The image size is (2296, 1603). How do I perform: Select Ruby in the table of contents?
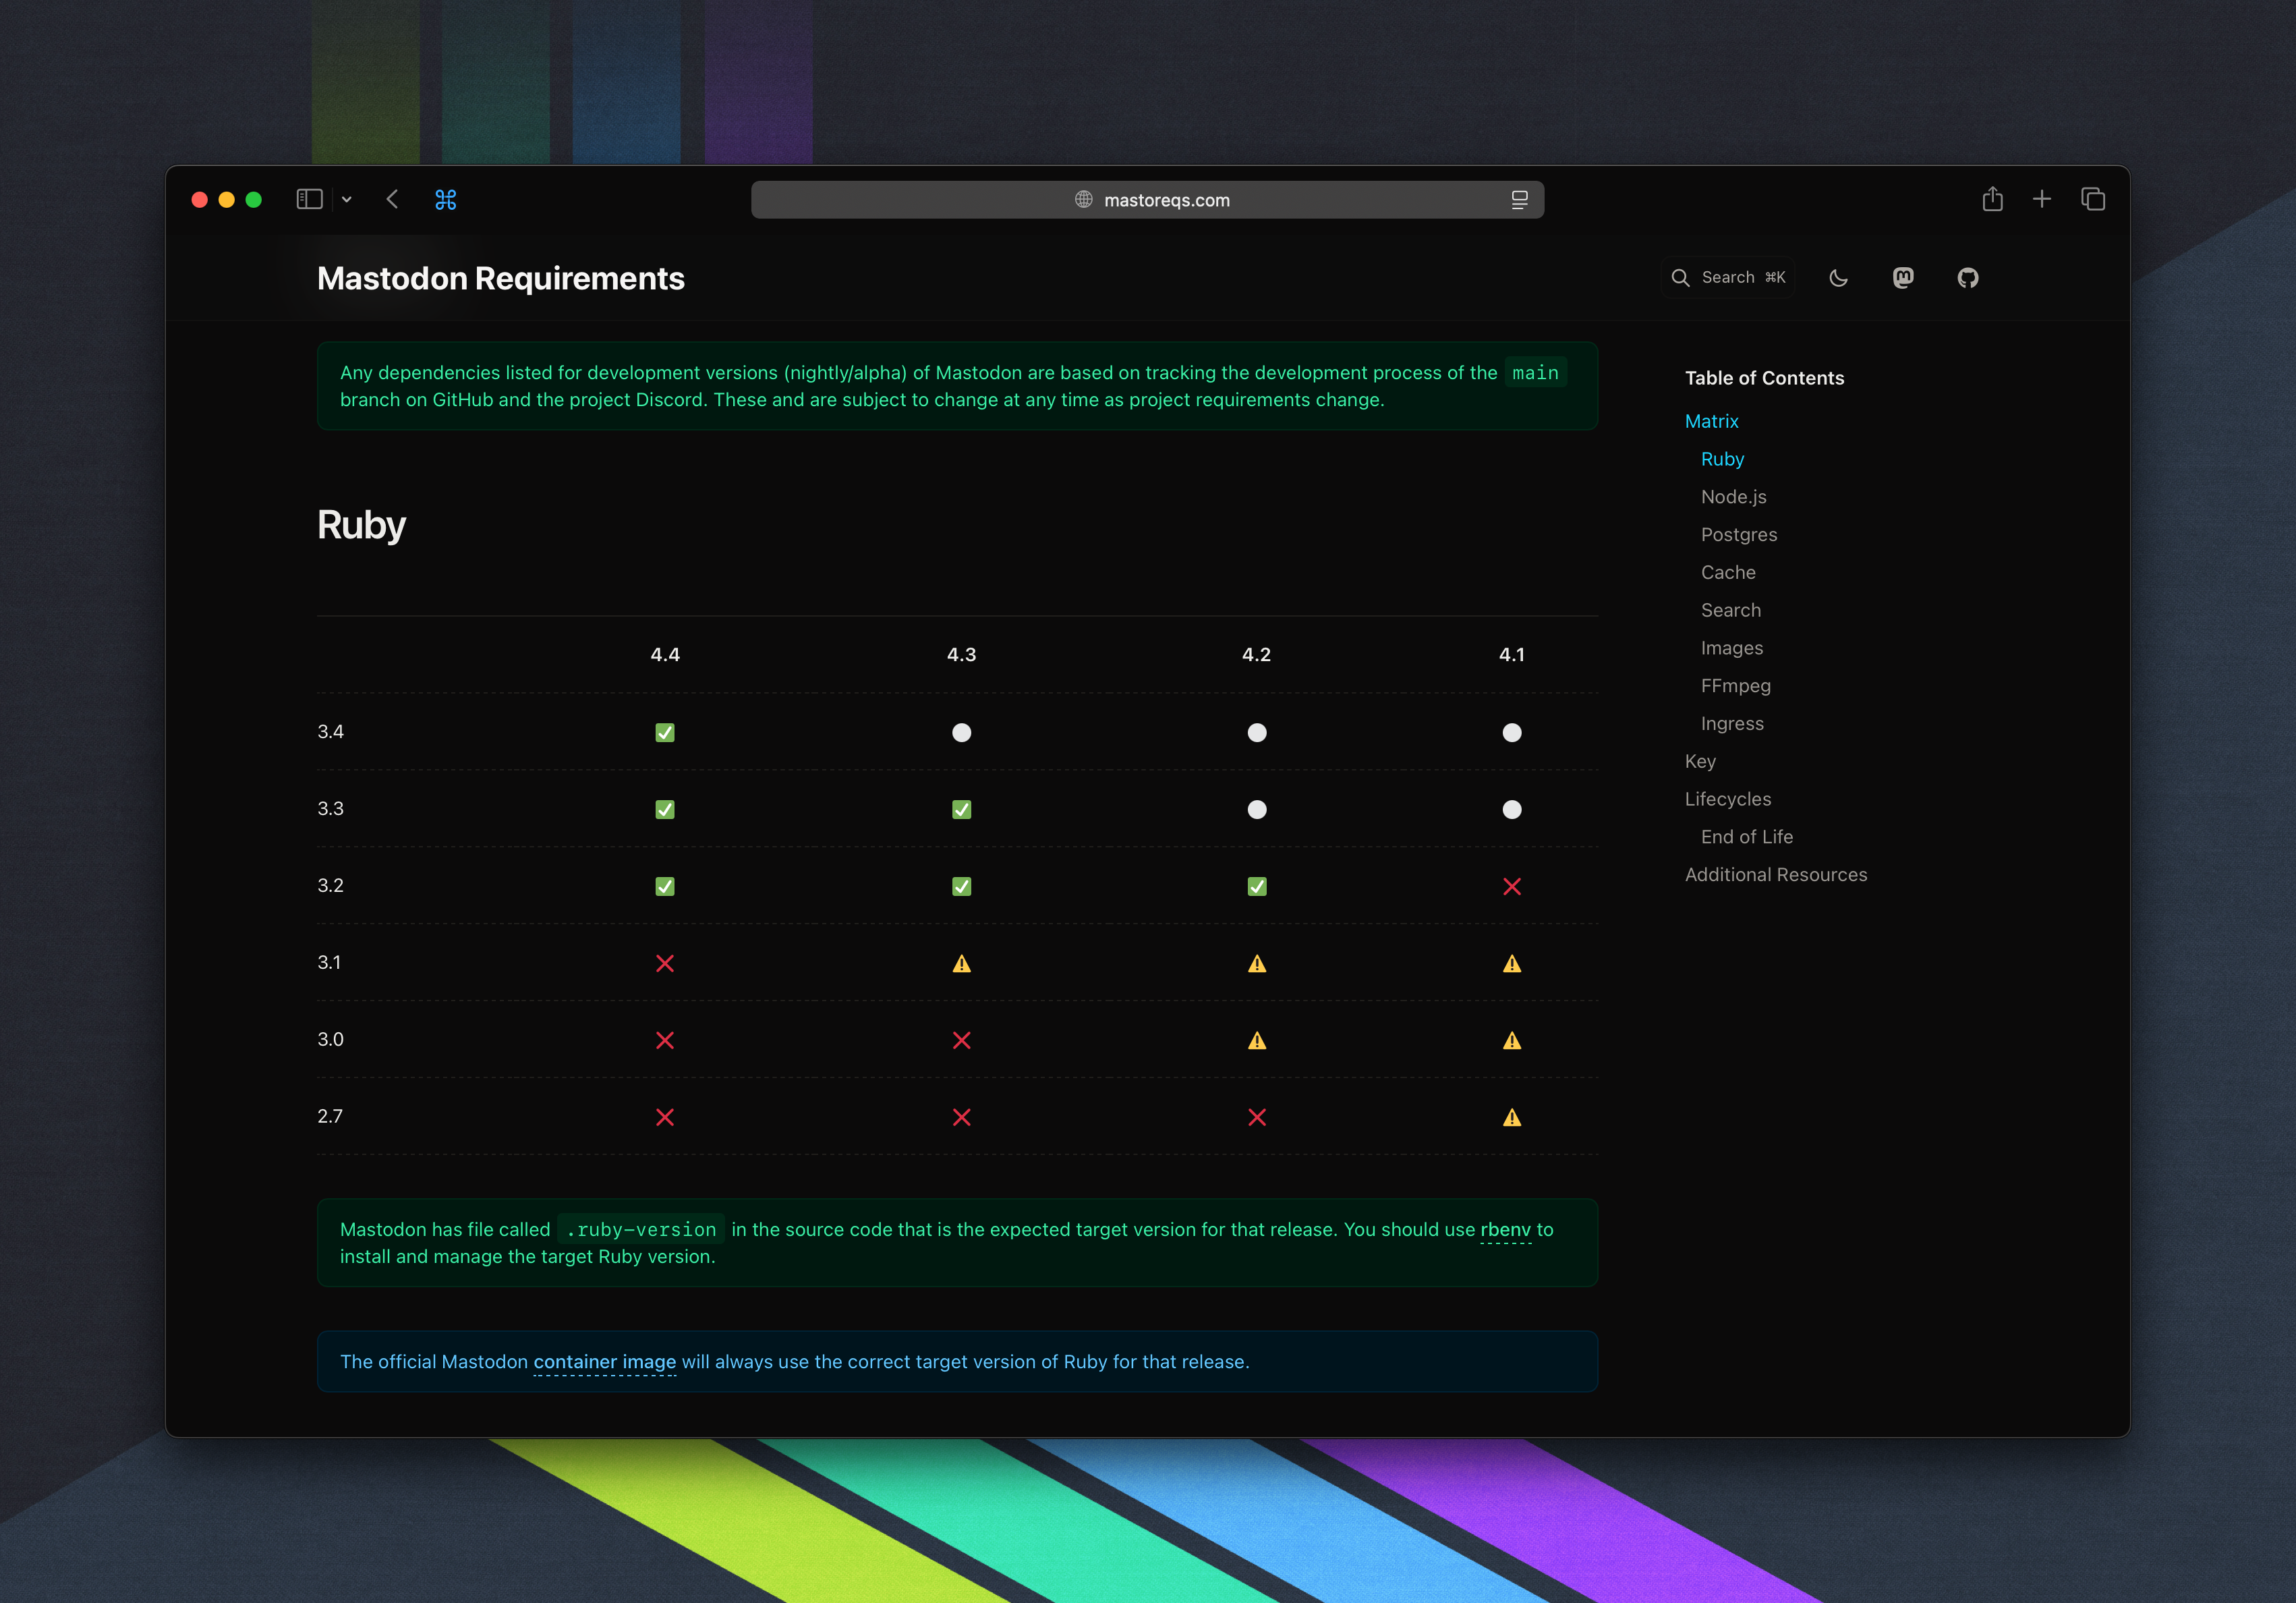pyautogui.click(x=1722, y=459)
